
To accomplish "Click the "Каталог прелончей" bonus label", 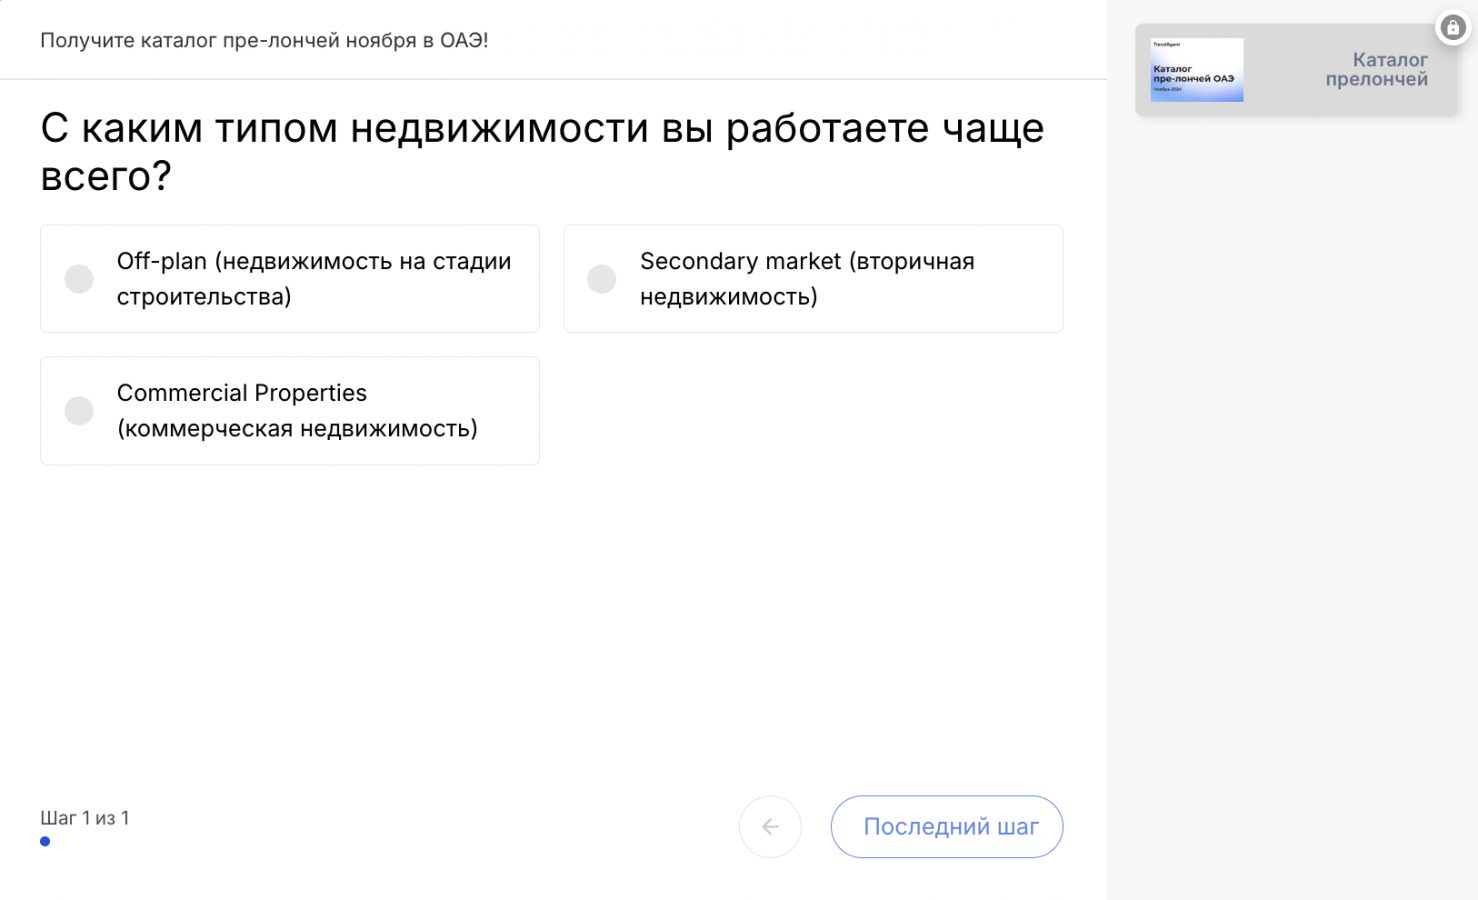I will click(x=1376, y=70).
